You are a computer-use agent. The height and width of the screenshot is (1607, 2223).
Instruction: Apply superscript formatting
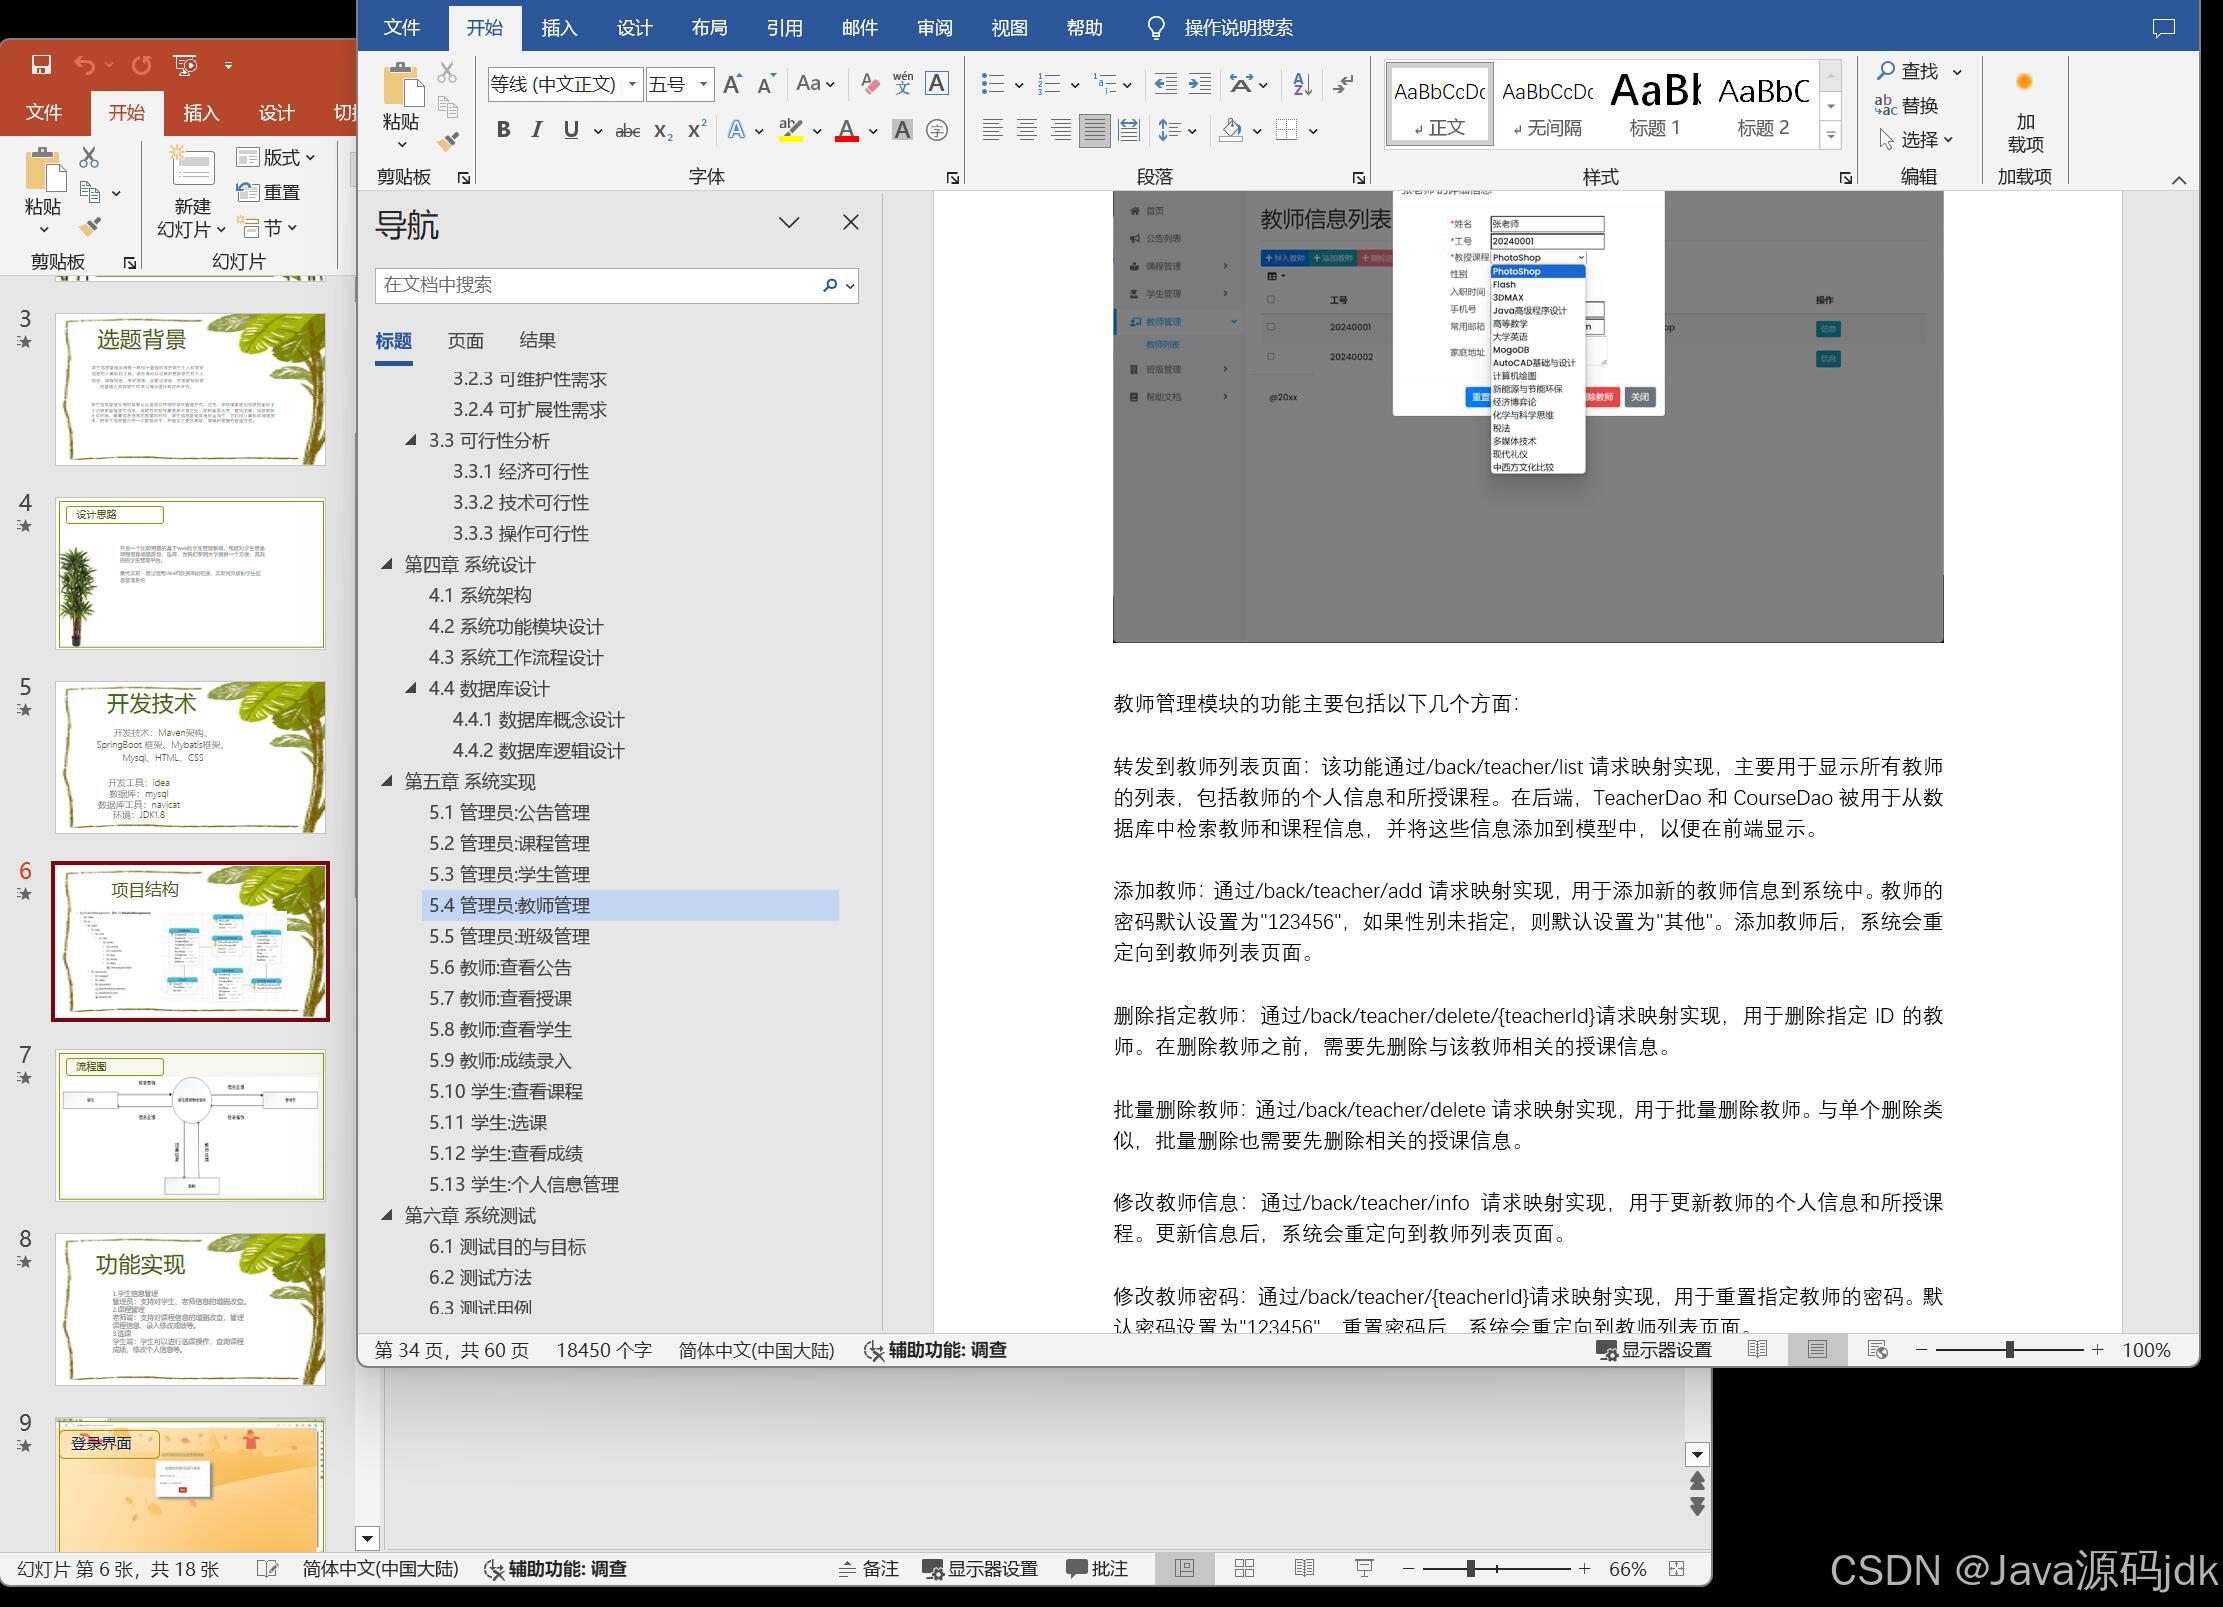click(x=697, y=130)
